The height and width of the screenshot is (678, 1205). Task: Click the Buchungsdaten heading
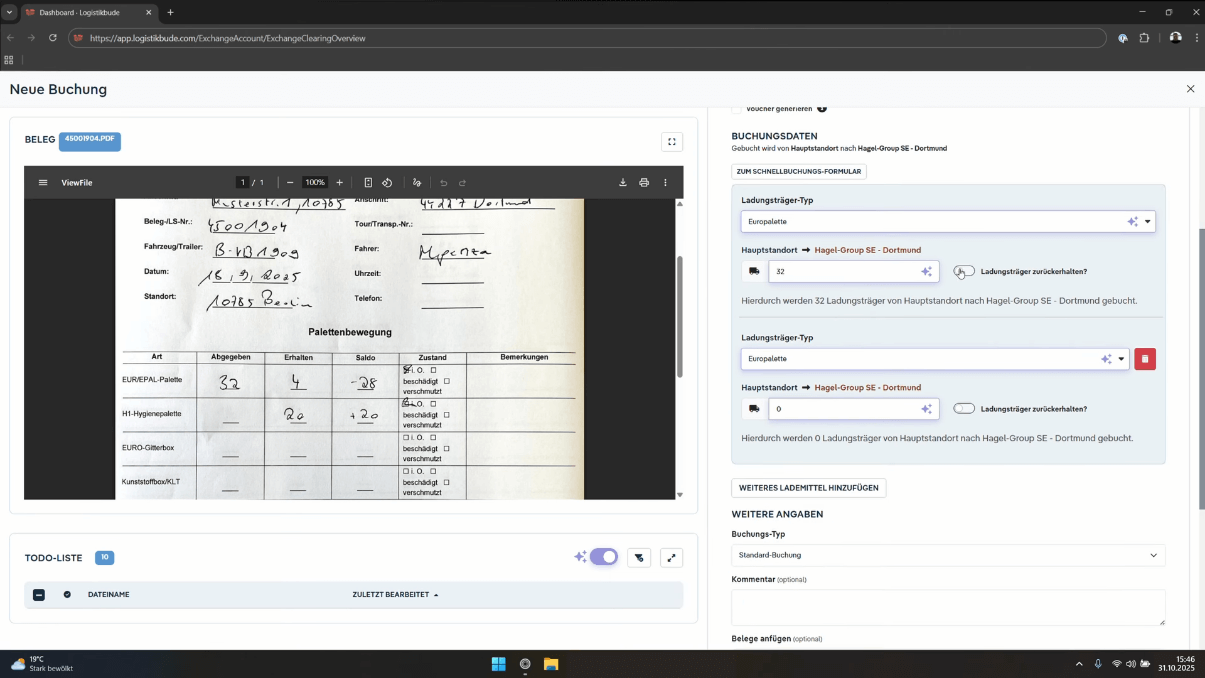coord(774,136)
